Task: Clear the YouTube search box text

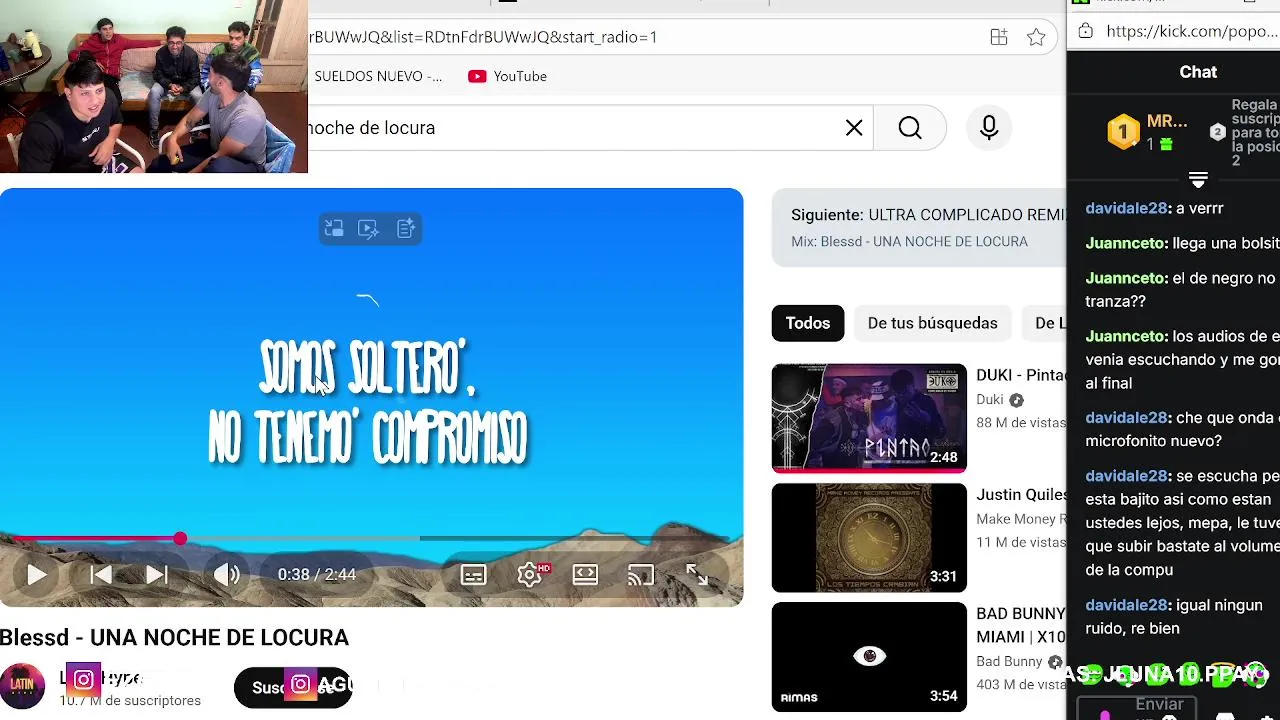Action: pyautogui.click(x=854, y=128)
